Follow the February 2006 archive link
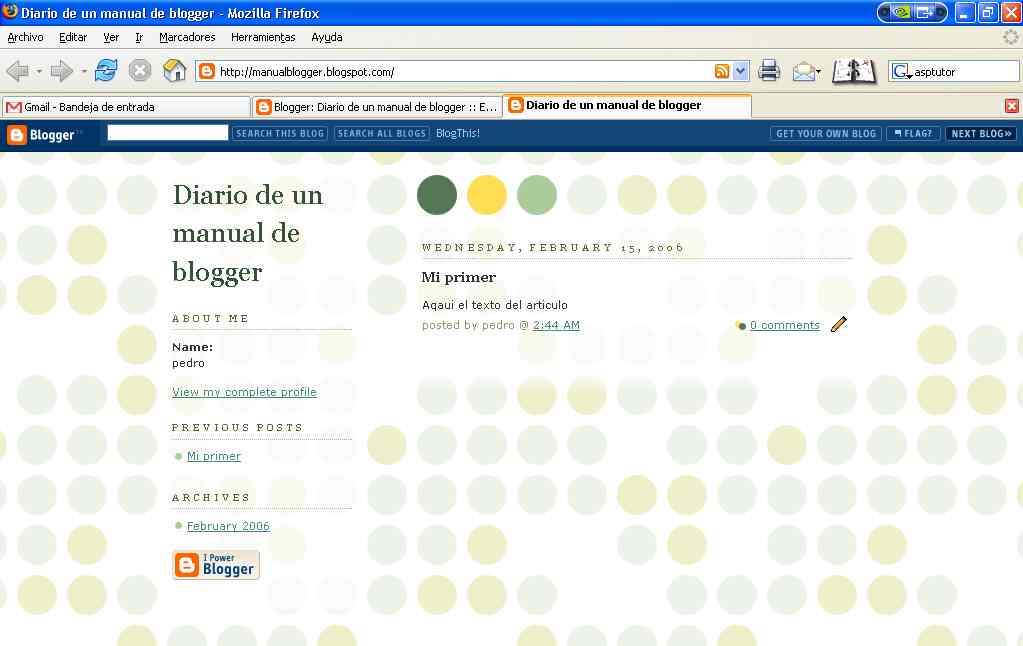 pos(228,526)
